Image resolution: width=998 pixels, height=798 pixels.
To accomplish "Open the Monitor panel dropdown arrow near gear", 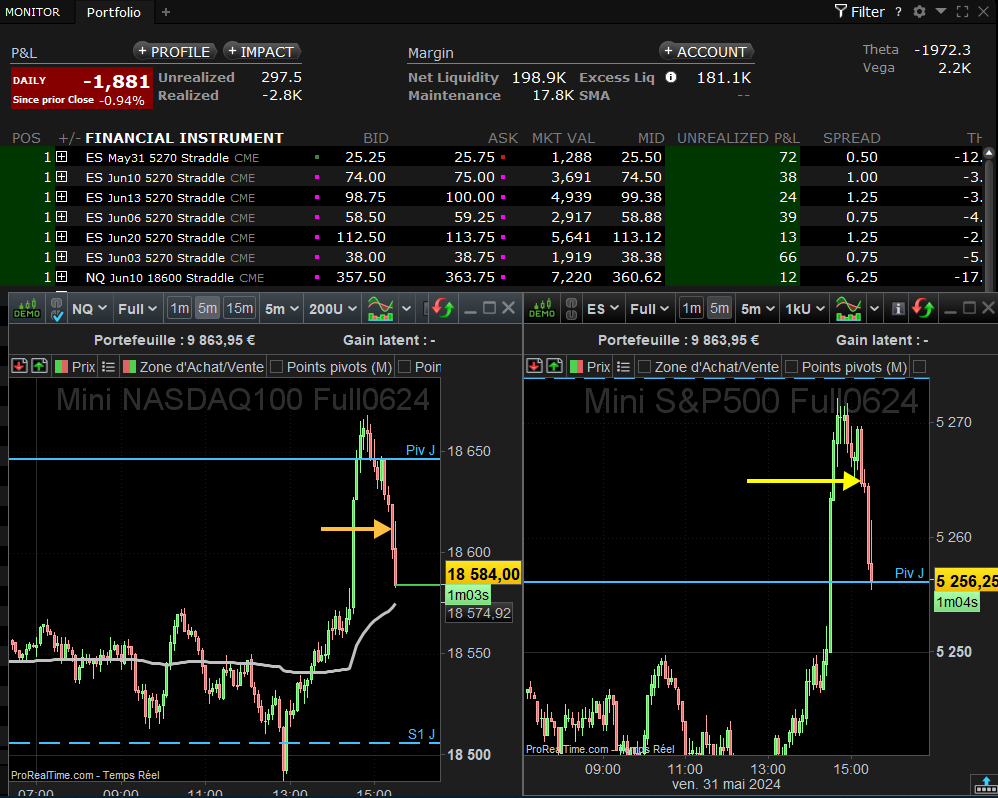I will click(941, 11).
